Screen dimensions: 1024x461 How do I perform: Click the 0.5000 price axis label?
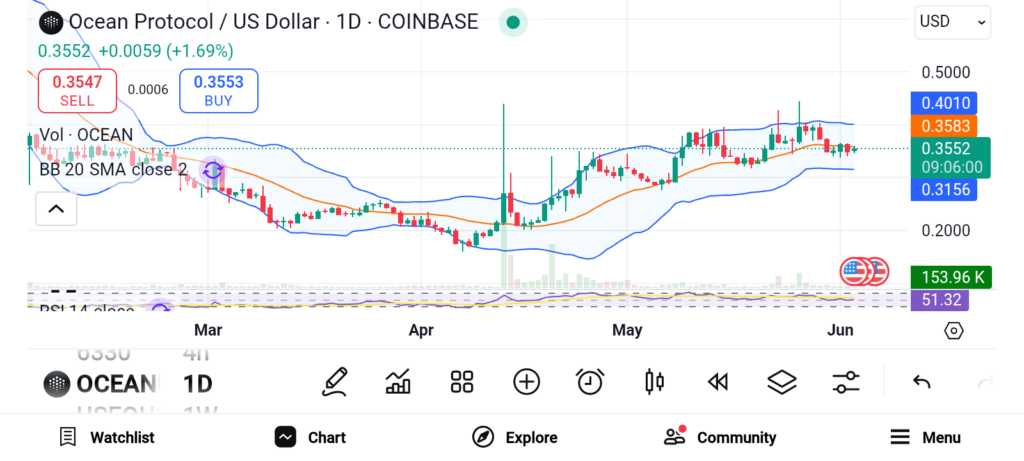click(946, 72)
